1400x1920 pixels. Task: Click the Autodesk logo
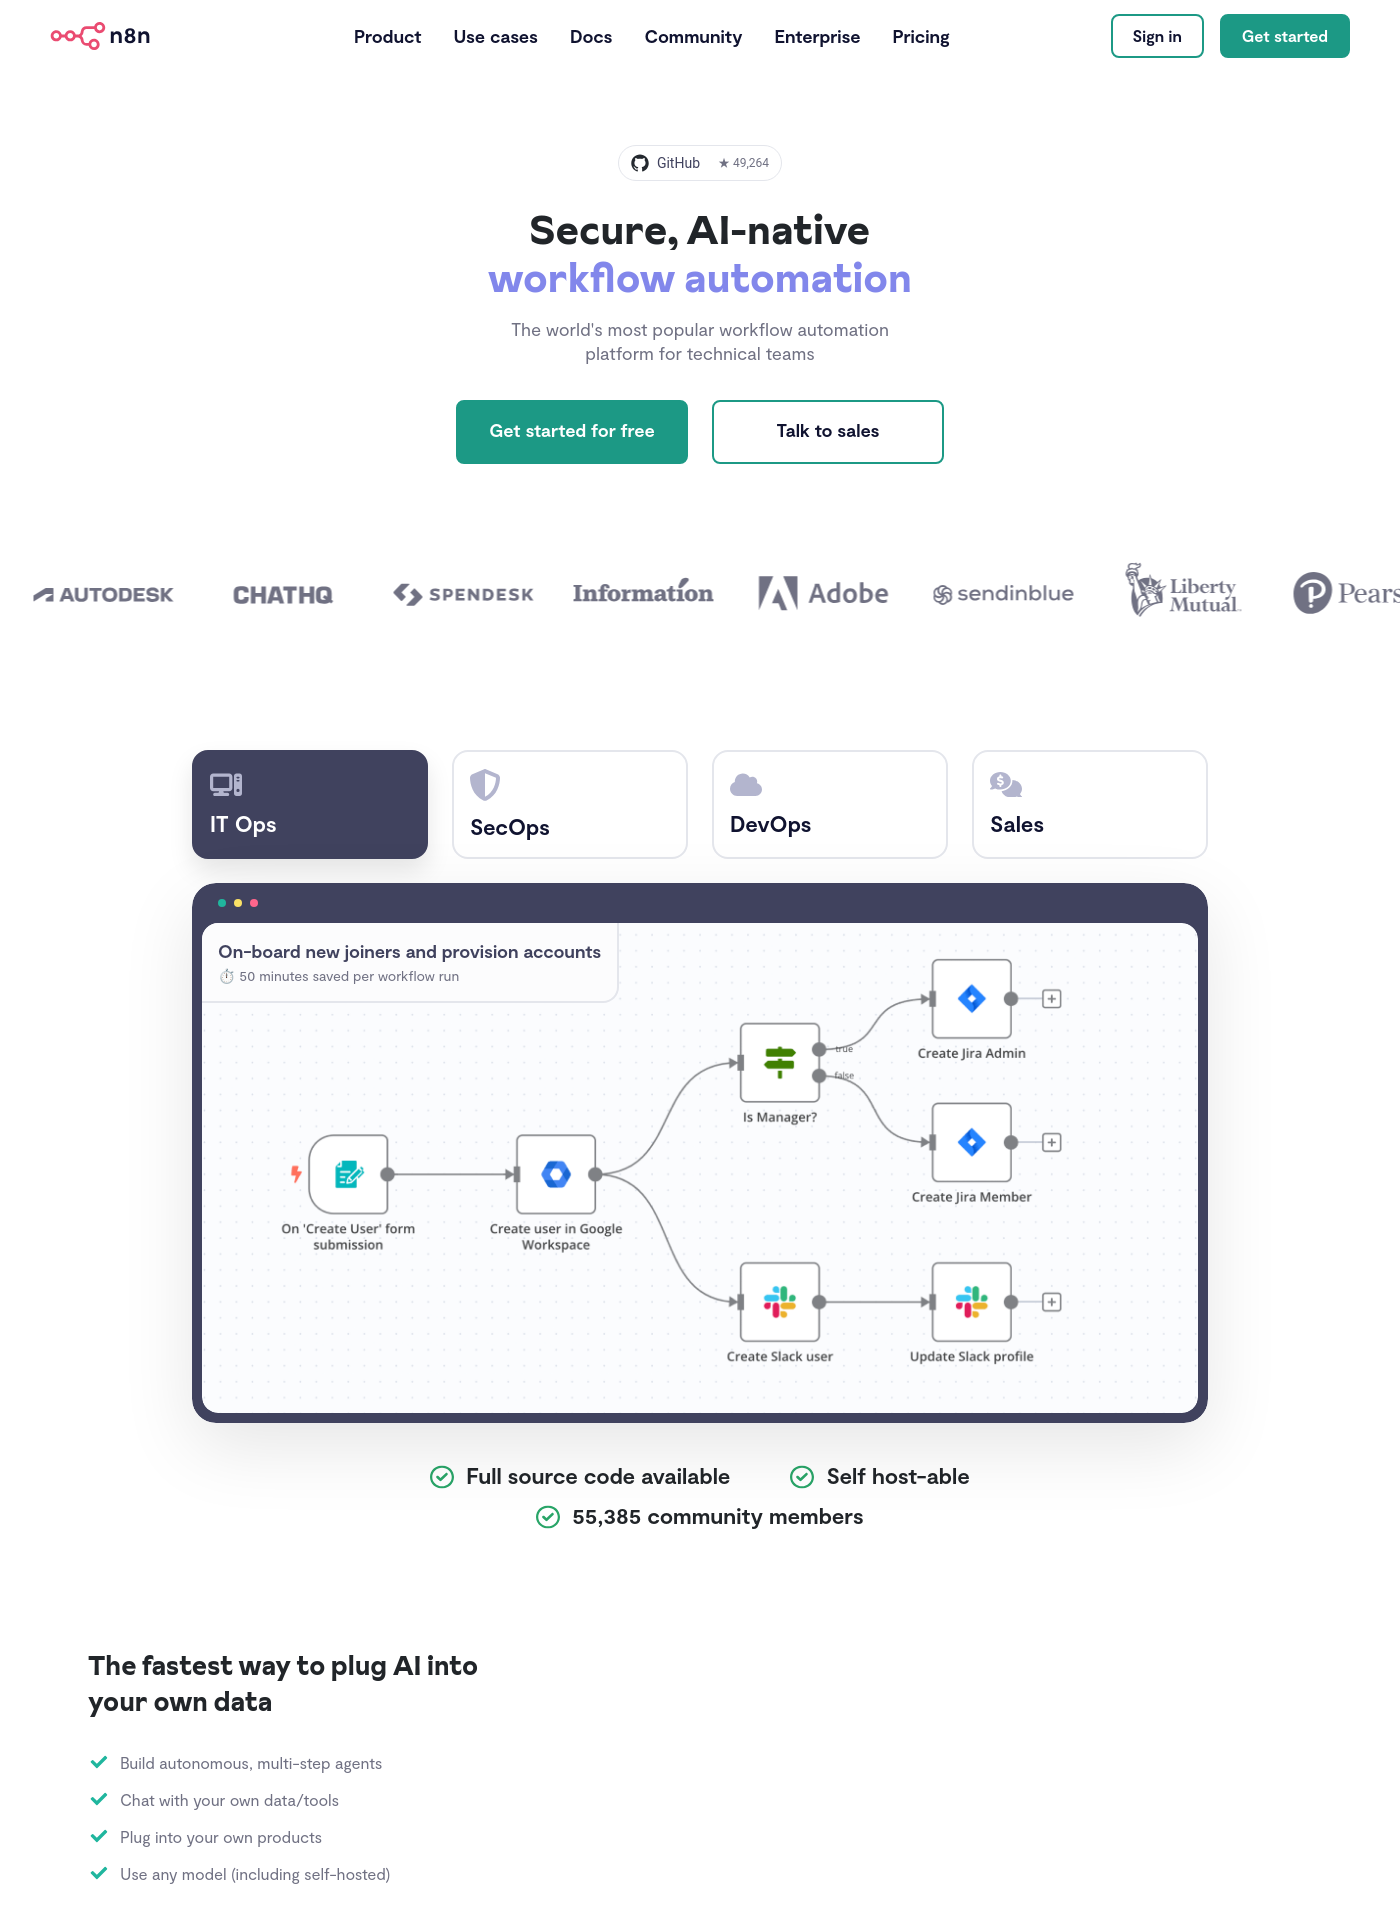click(x=103, y=594)
